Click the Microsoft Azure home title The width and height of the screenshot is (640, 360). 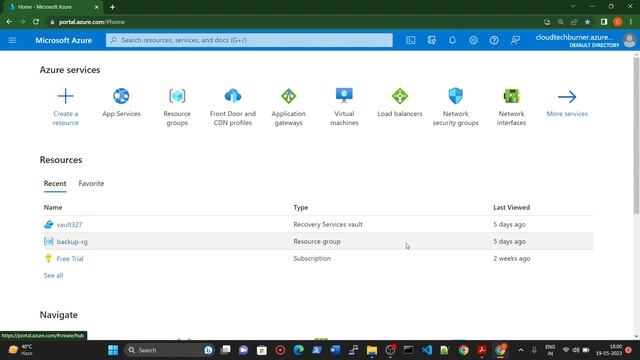pyautogui.click(x=64, y=40)
